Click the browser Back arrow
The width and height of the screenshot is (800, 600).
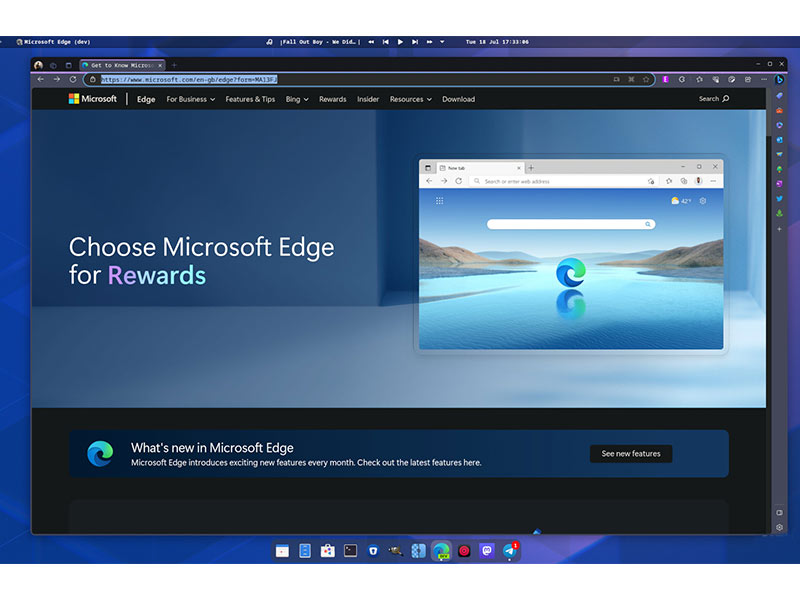(x=41, y=80)
